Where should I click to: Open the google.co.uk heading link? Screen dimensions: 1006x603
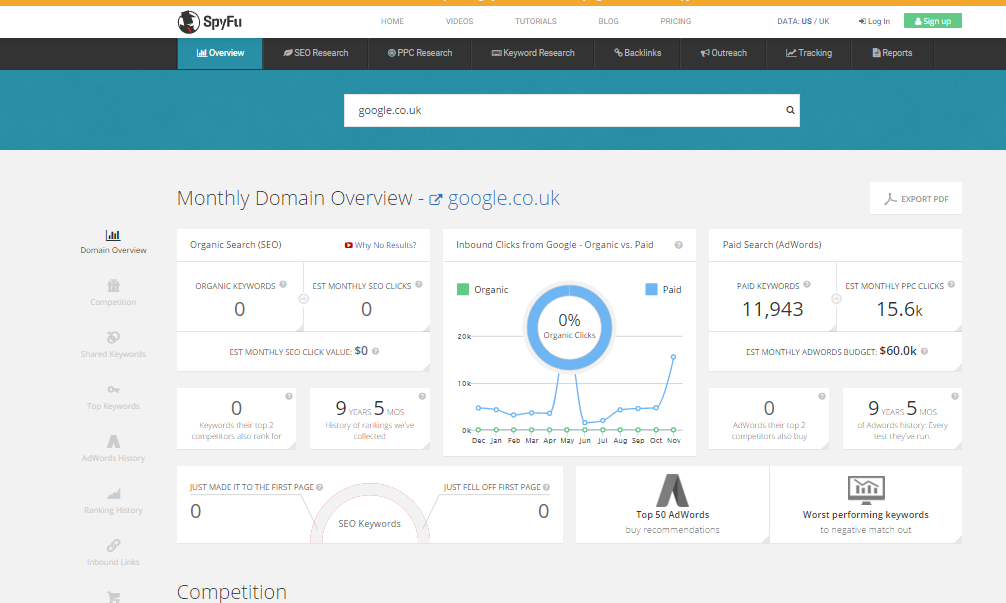click(x=504, y=198)
